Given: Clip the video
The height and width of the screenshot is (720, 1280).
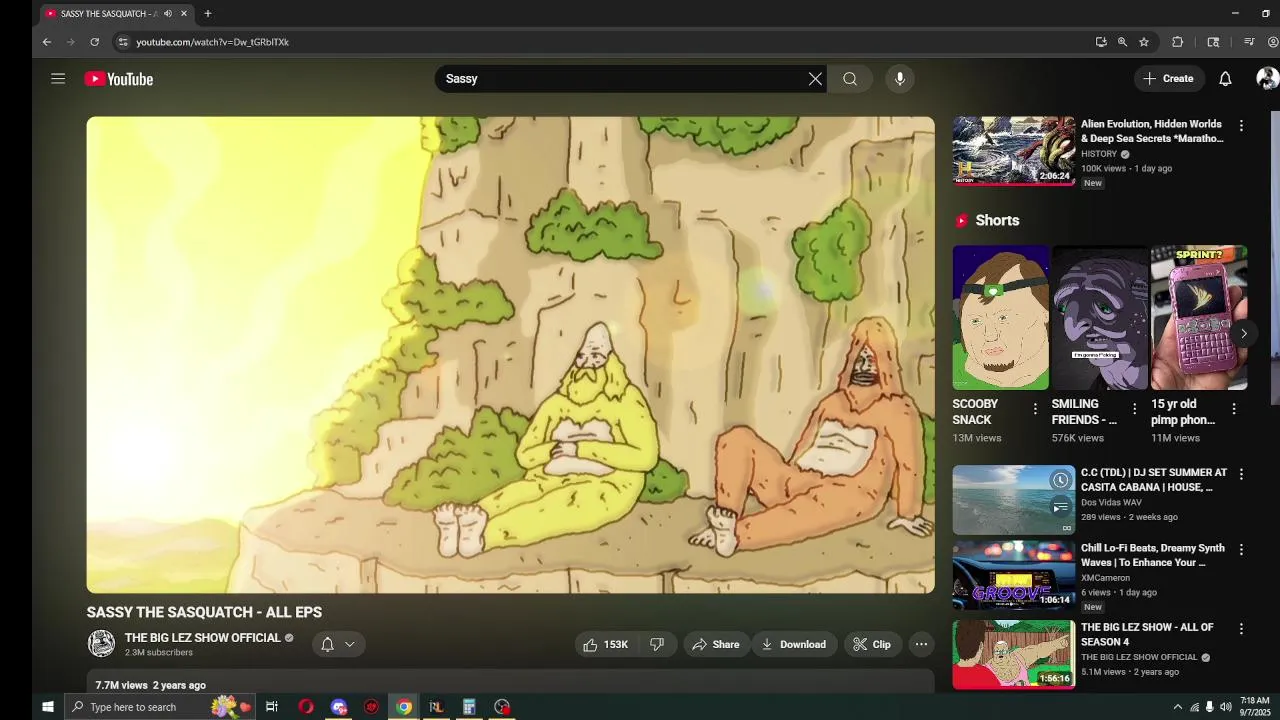Looking at the screenshot, I should [x=872, y=645].
